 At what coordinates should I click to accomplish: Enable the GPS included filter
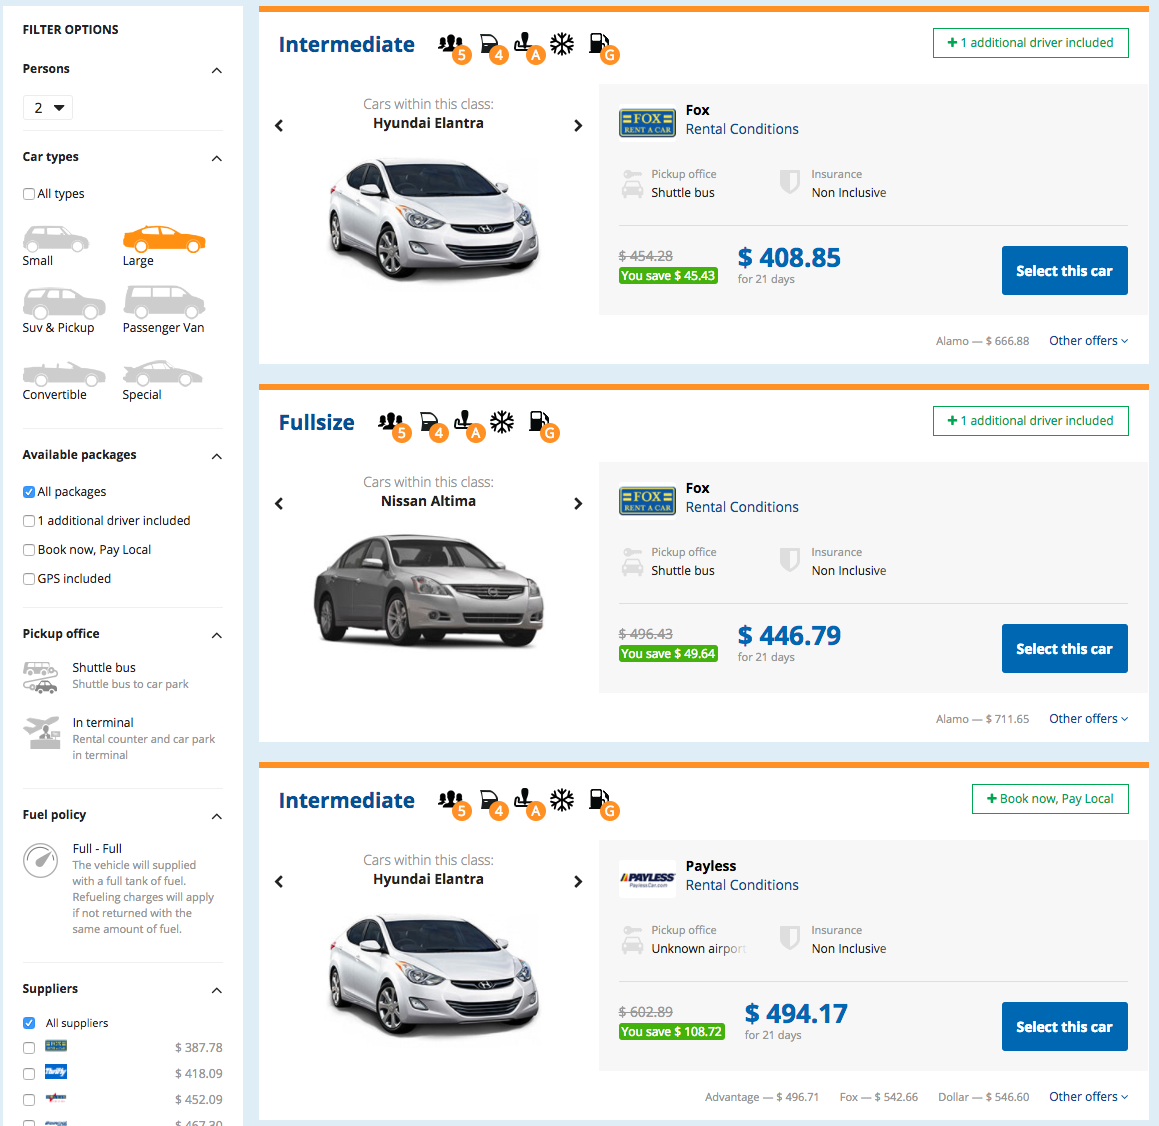click(29, 579)
